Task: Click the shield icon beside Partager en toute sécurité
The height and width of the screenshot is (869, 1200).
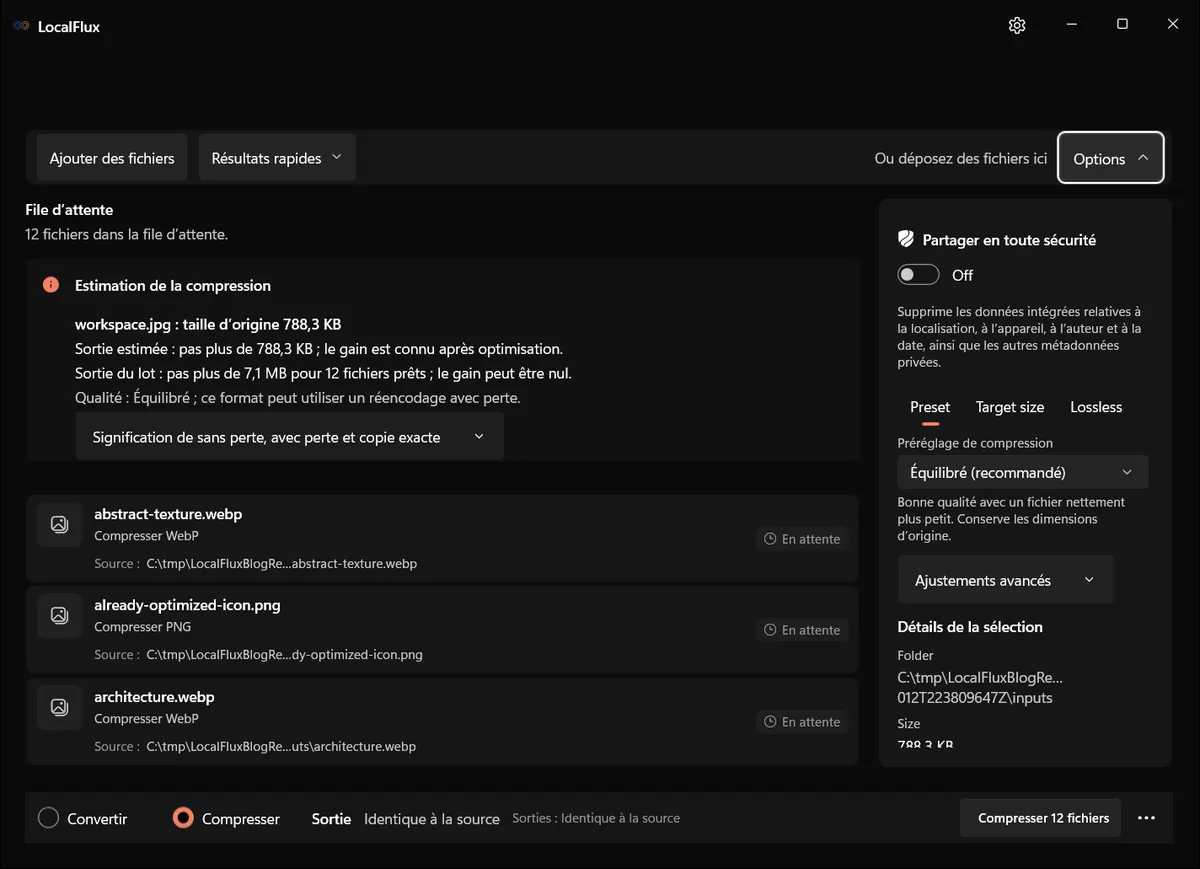Action: click(x=906, y=239)
